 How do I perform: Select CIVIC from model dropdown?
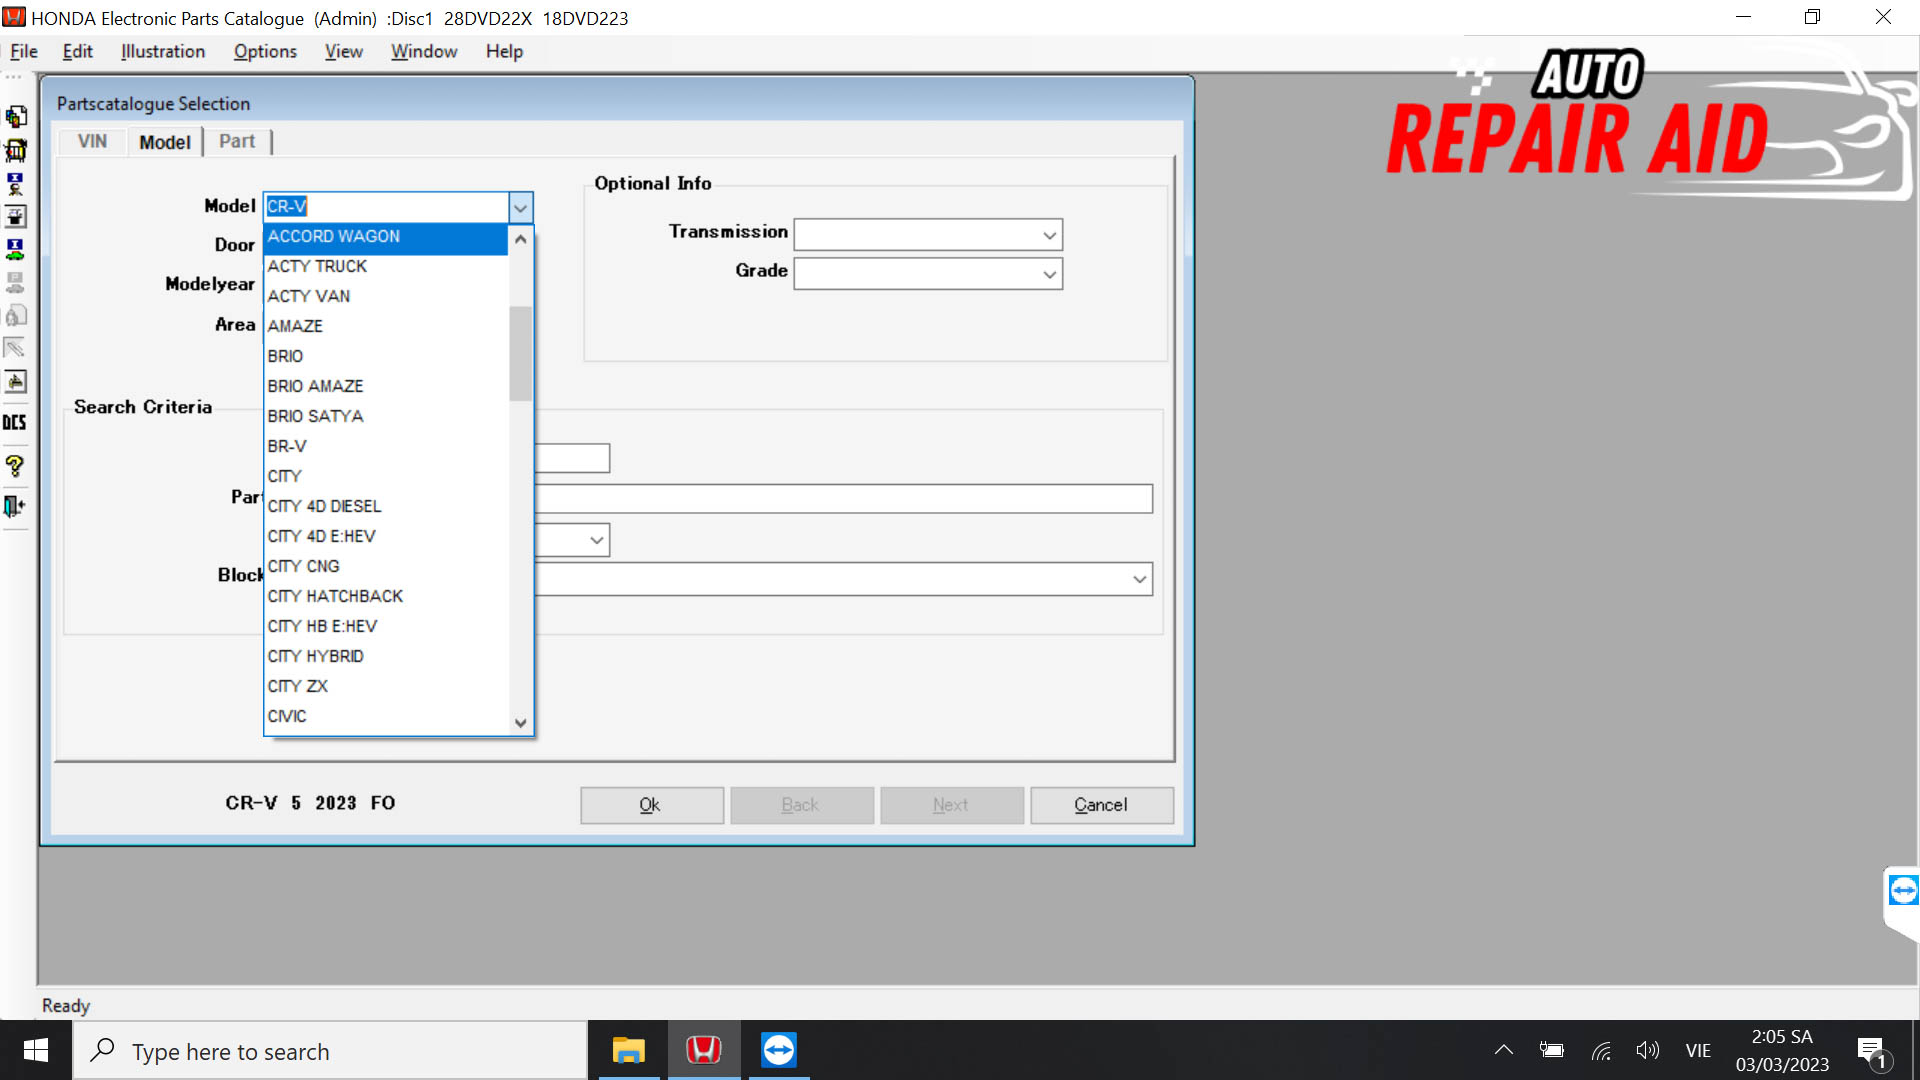pyautogui.click(x=286, y=715)
